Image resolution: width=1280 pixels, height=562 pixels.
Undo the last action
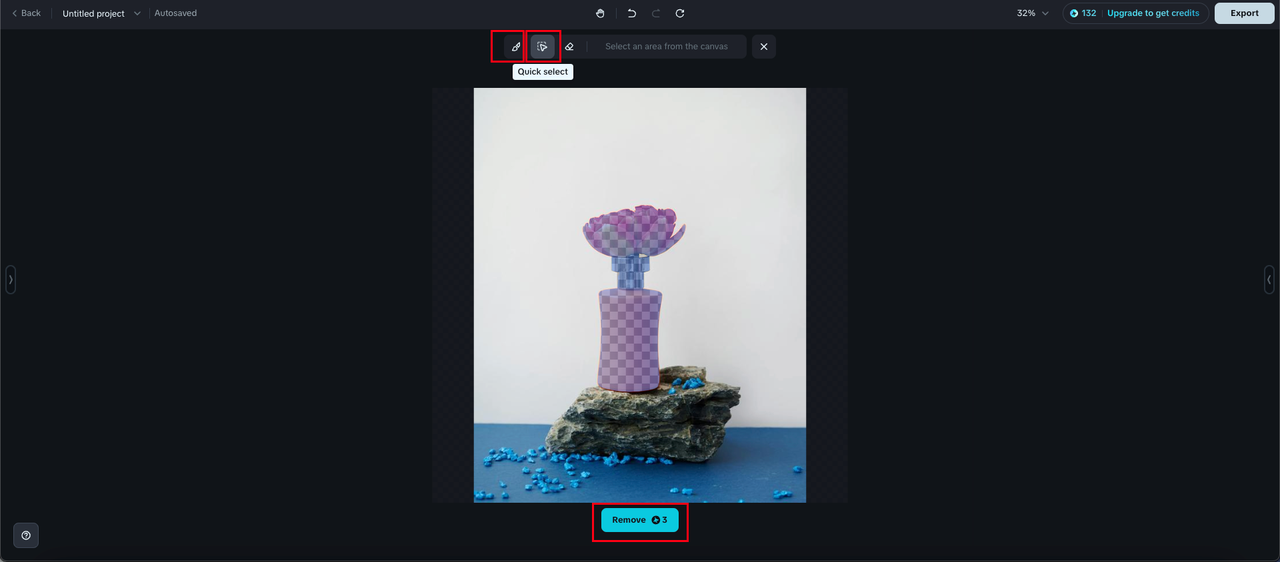pos(632,13)
